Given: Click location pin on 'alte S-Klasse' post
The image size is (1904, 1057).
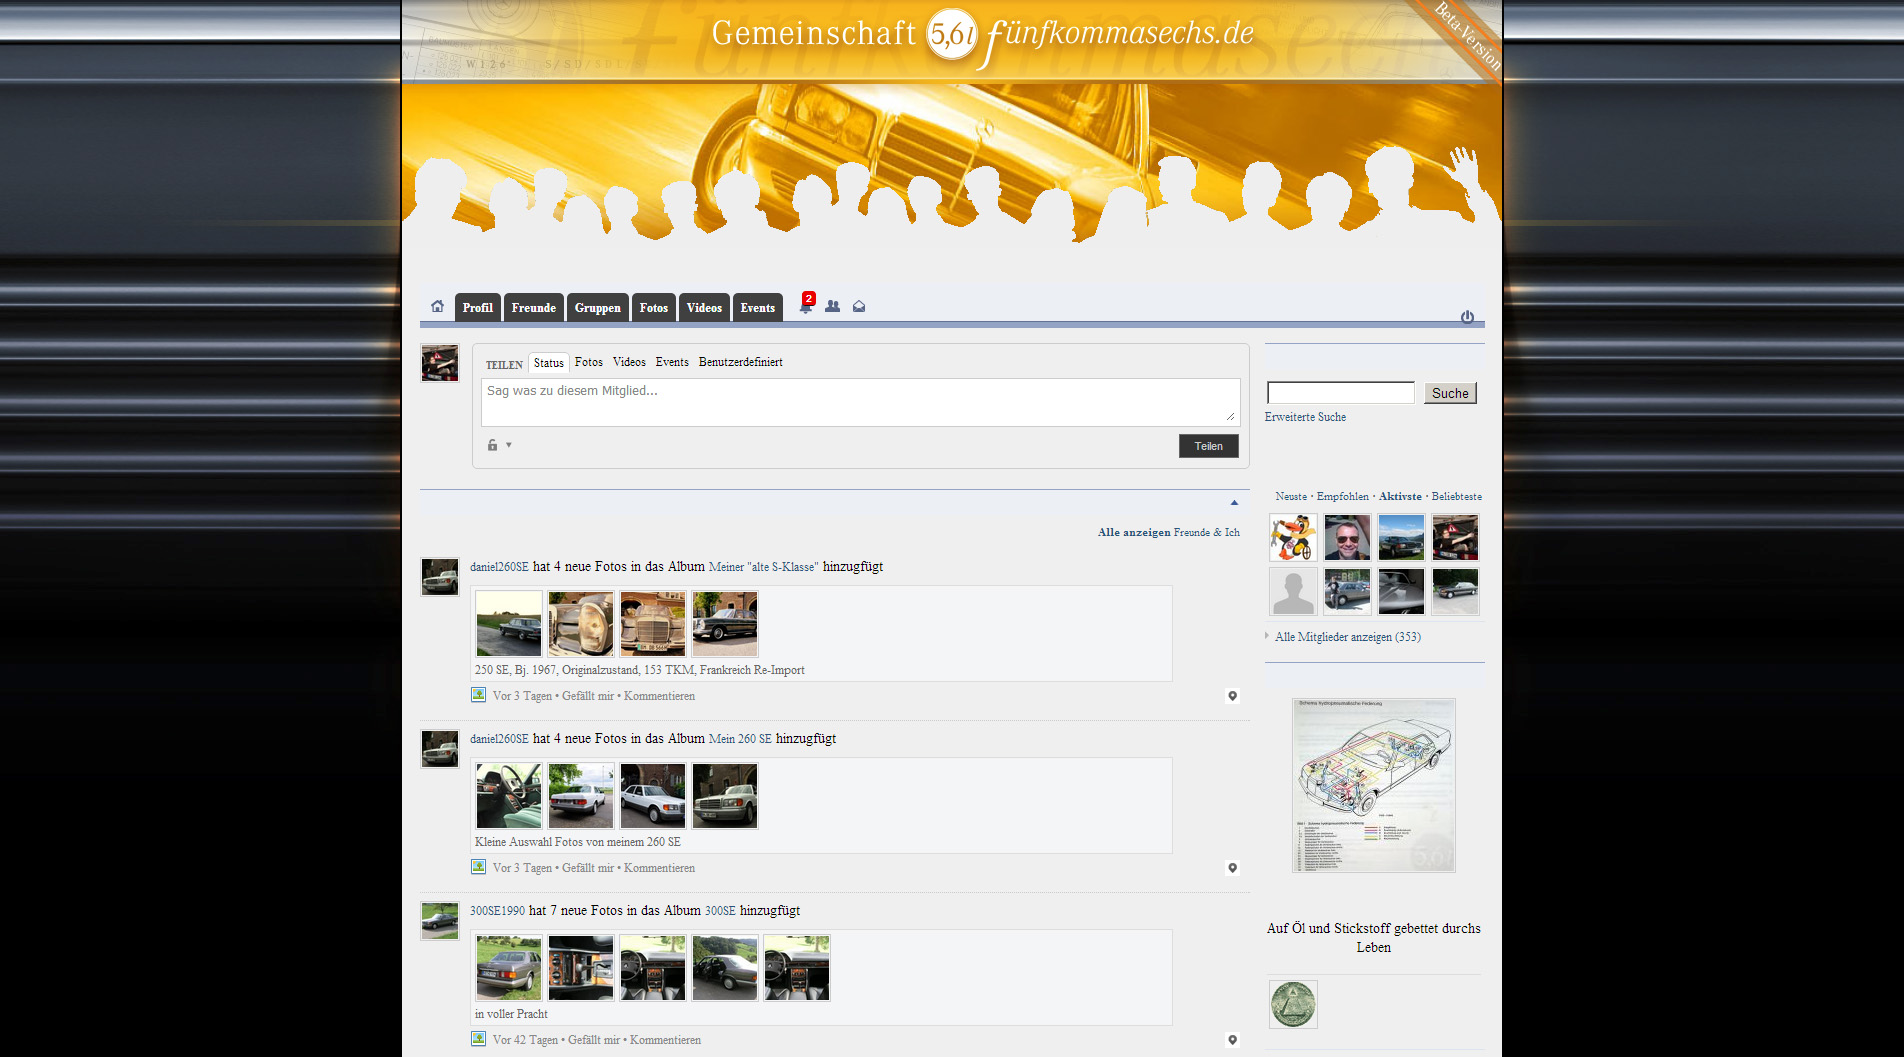Looking at the screenshot, I should (1232, 696).
